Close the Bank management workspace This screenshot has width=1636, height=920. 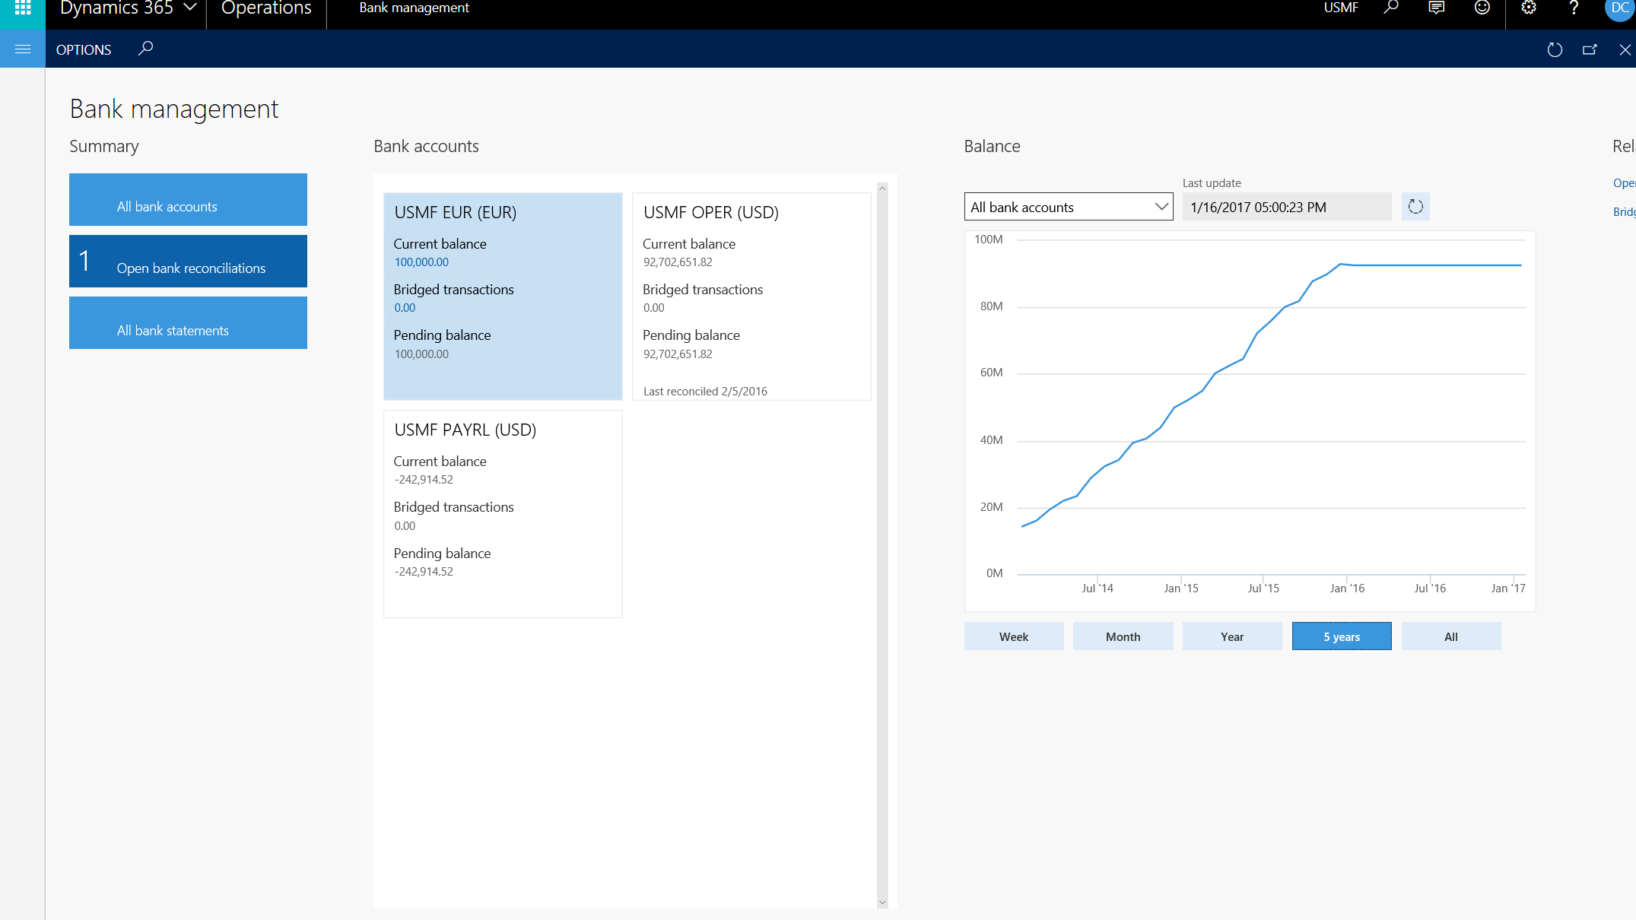pyautogui.click(x=1625, y=50)
